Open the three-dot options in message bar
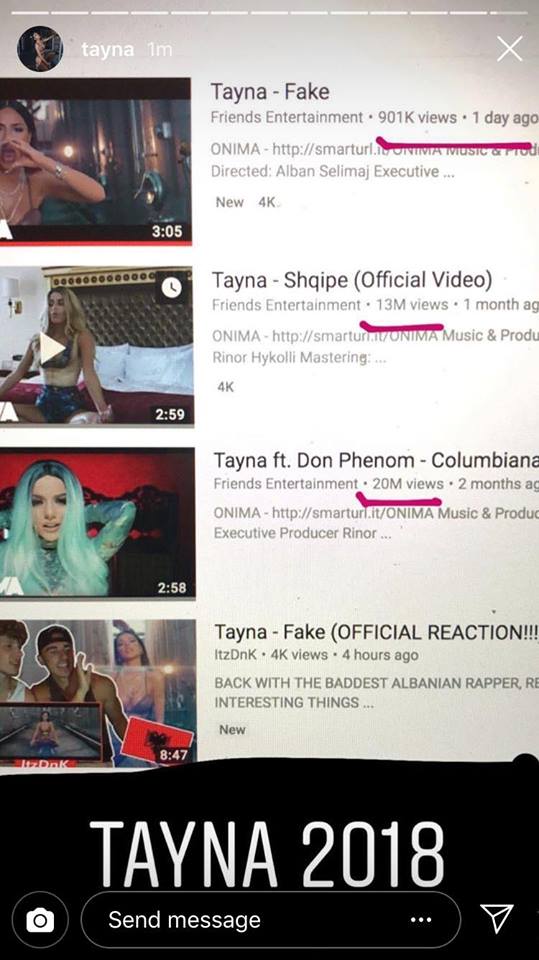 point(421,920)
